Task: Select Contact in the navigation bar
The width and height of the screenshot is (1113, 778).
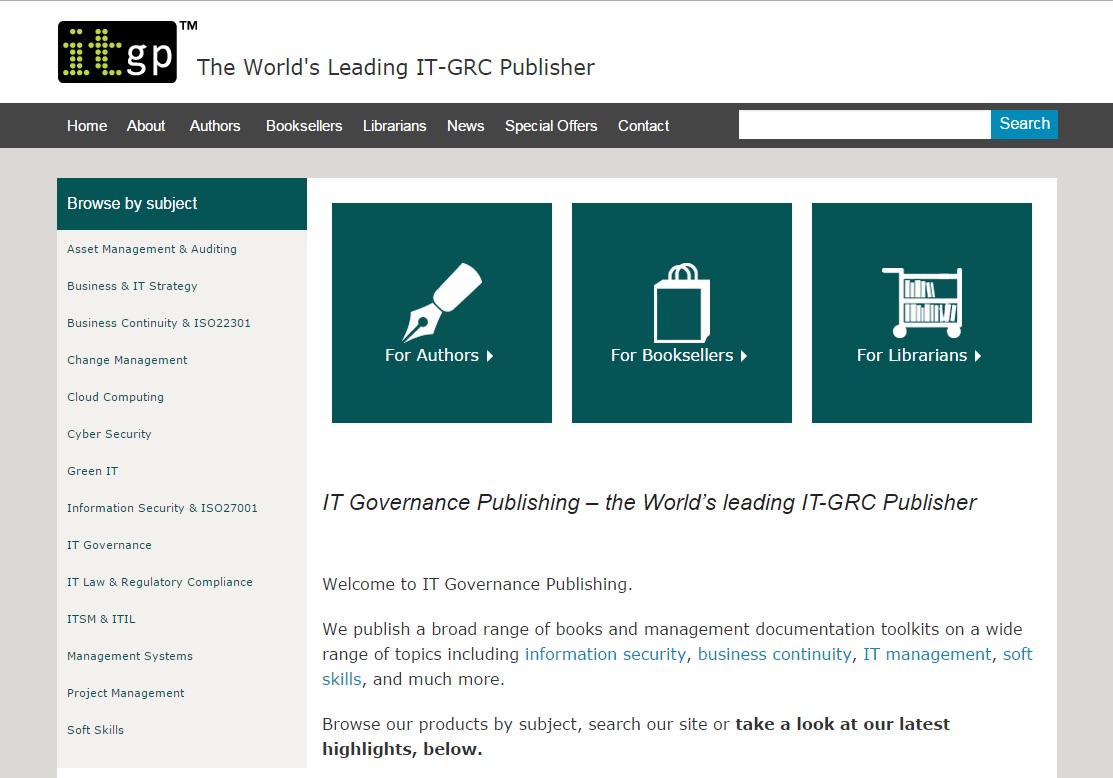Action: [643, 126]
